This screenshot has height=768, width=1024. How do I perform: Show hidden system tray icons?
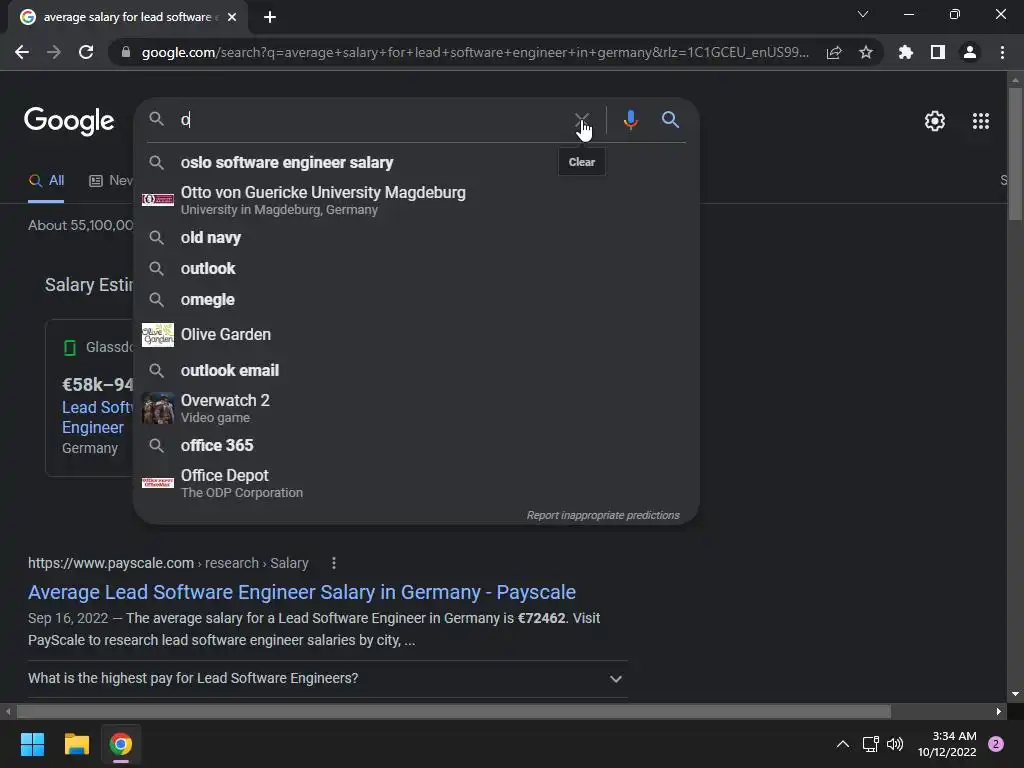point(843,744)
